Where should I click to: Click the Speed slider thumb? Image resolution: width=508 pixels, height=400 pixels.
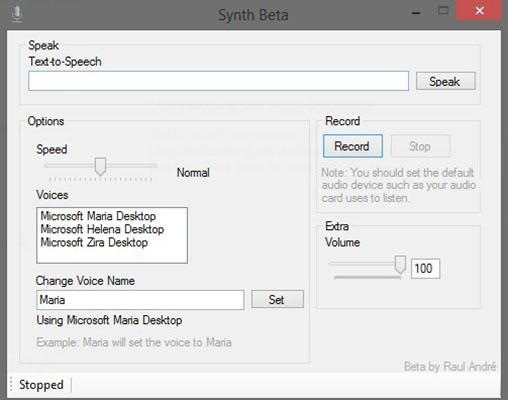(100, 166)
